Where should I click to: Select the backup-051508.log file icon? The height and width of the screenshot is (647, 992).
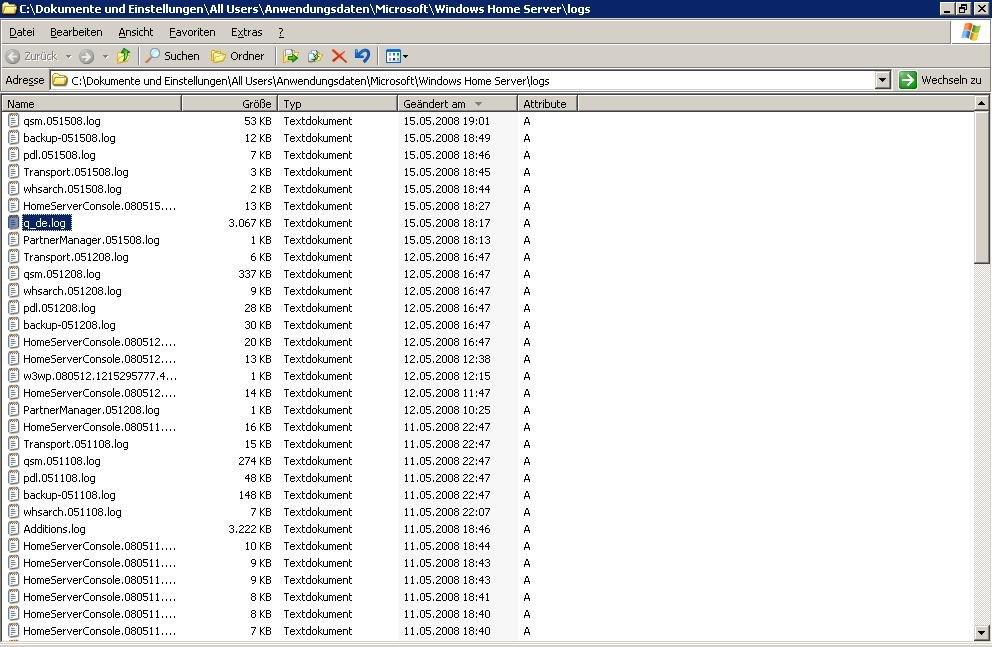(13, 138)
